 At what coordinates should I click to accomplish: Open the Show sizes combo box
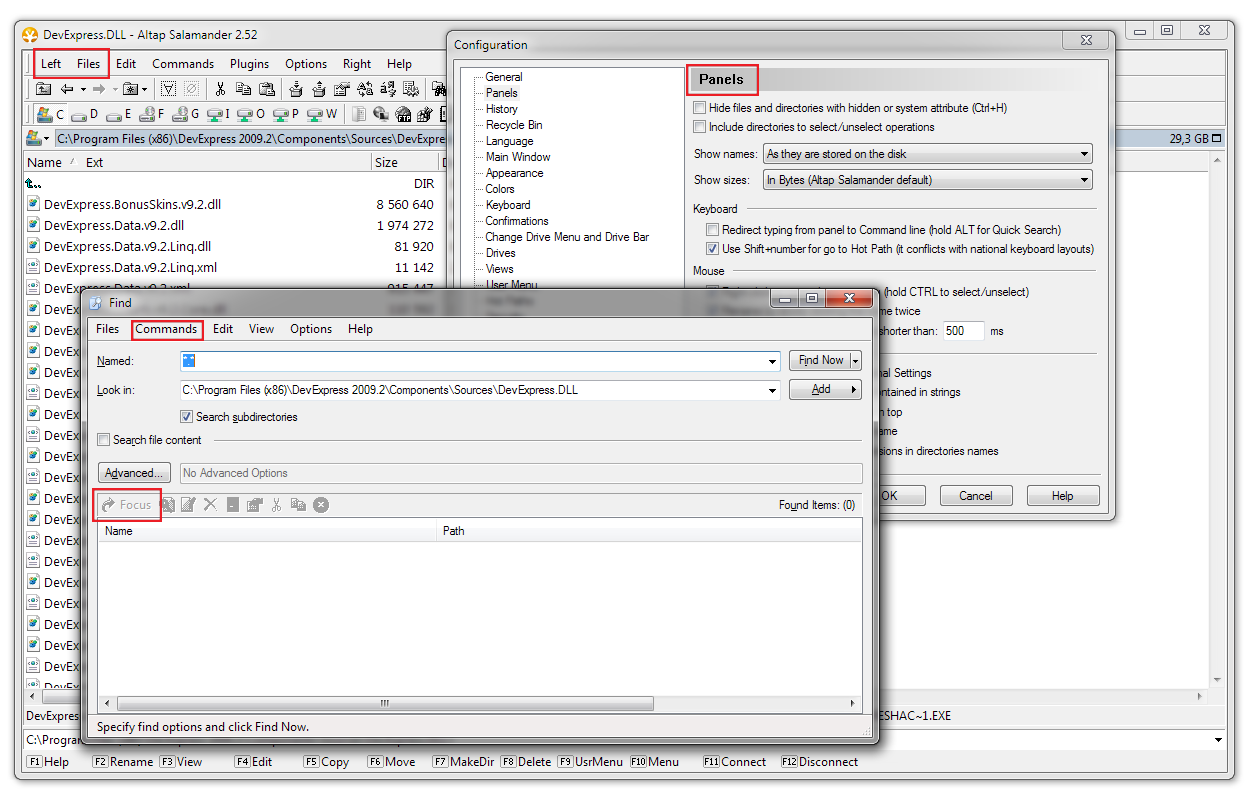928,180
